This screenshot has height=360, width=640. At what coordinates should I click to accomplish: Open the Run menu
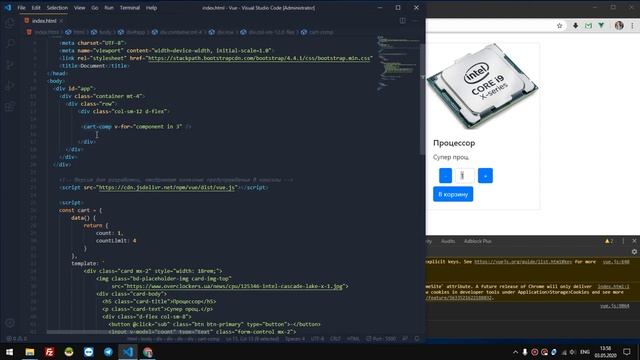pos(109,8)
